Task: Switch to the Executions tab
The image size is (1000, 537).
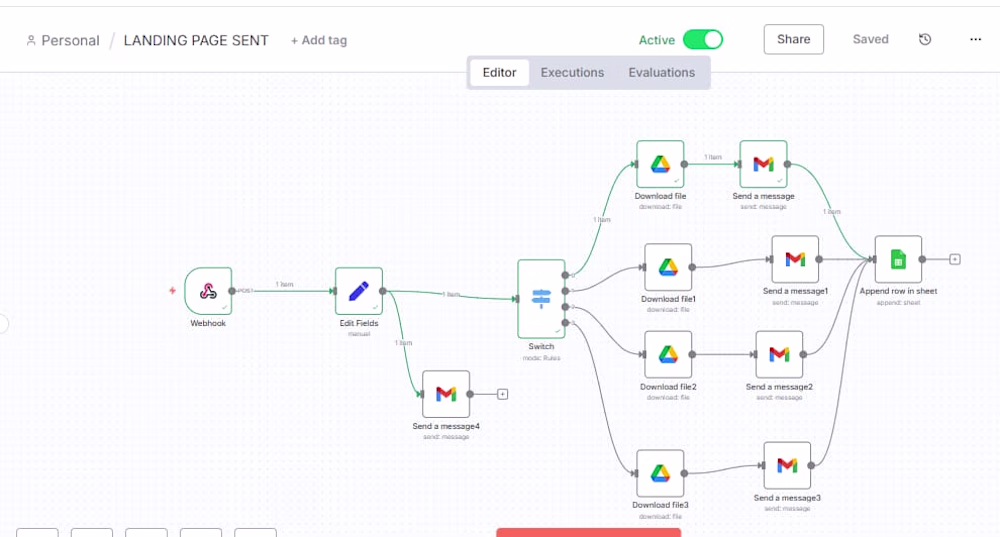Action: 572,73
